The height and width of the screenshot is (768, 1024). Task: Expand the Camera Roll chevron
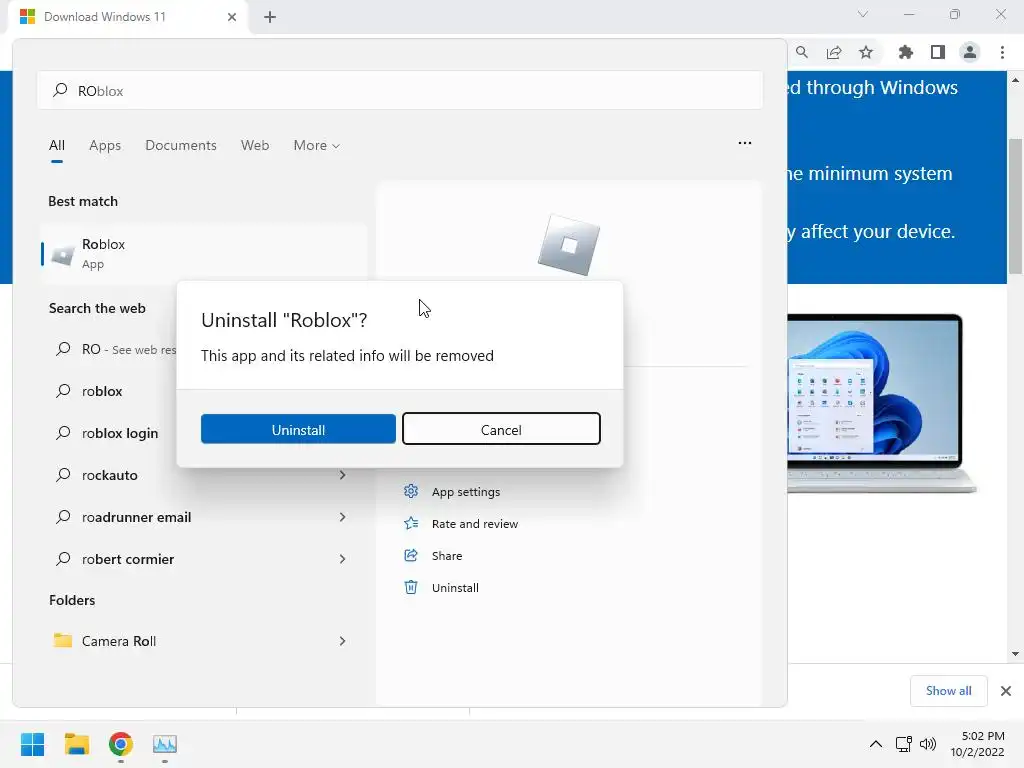click(342, 641)
